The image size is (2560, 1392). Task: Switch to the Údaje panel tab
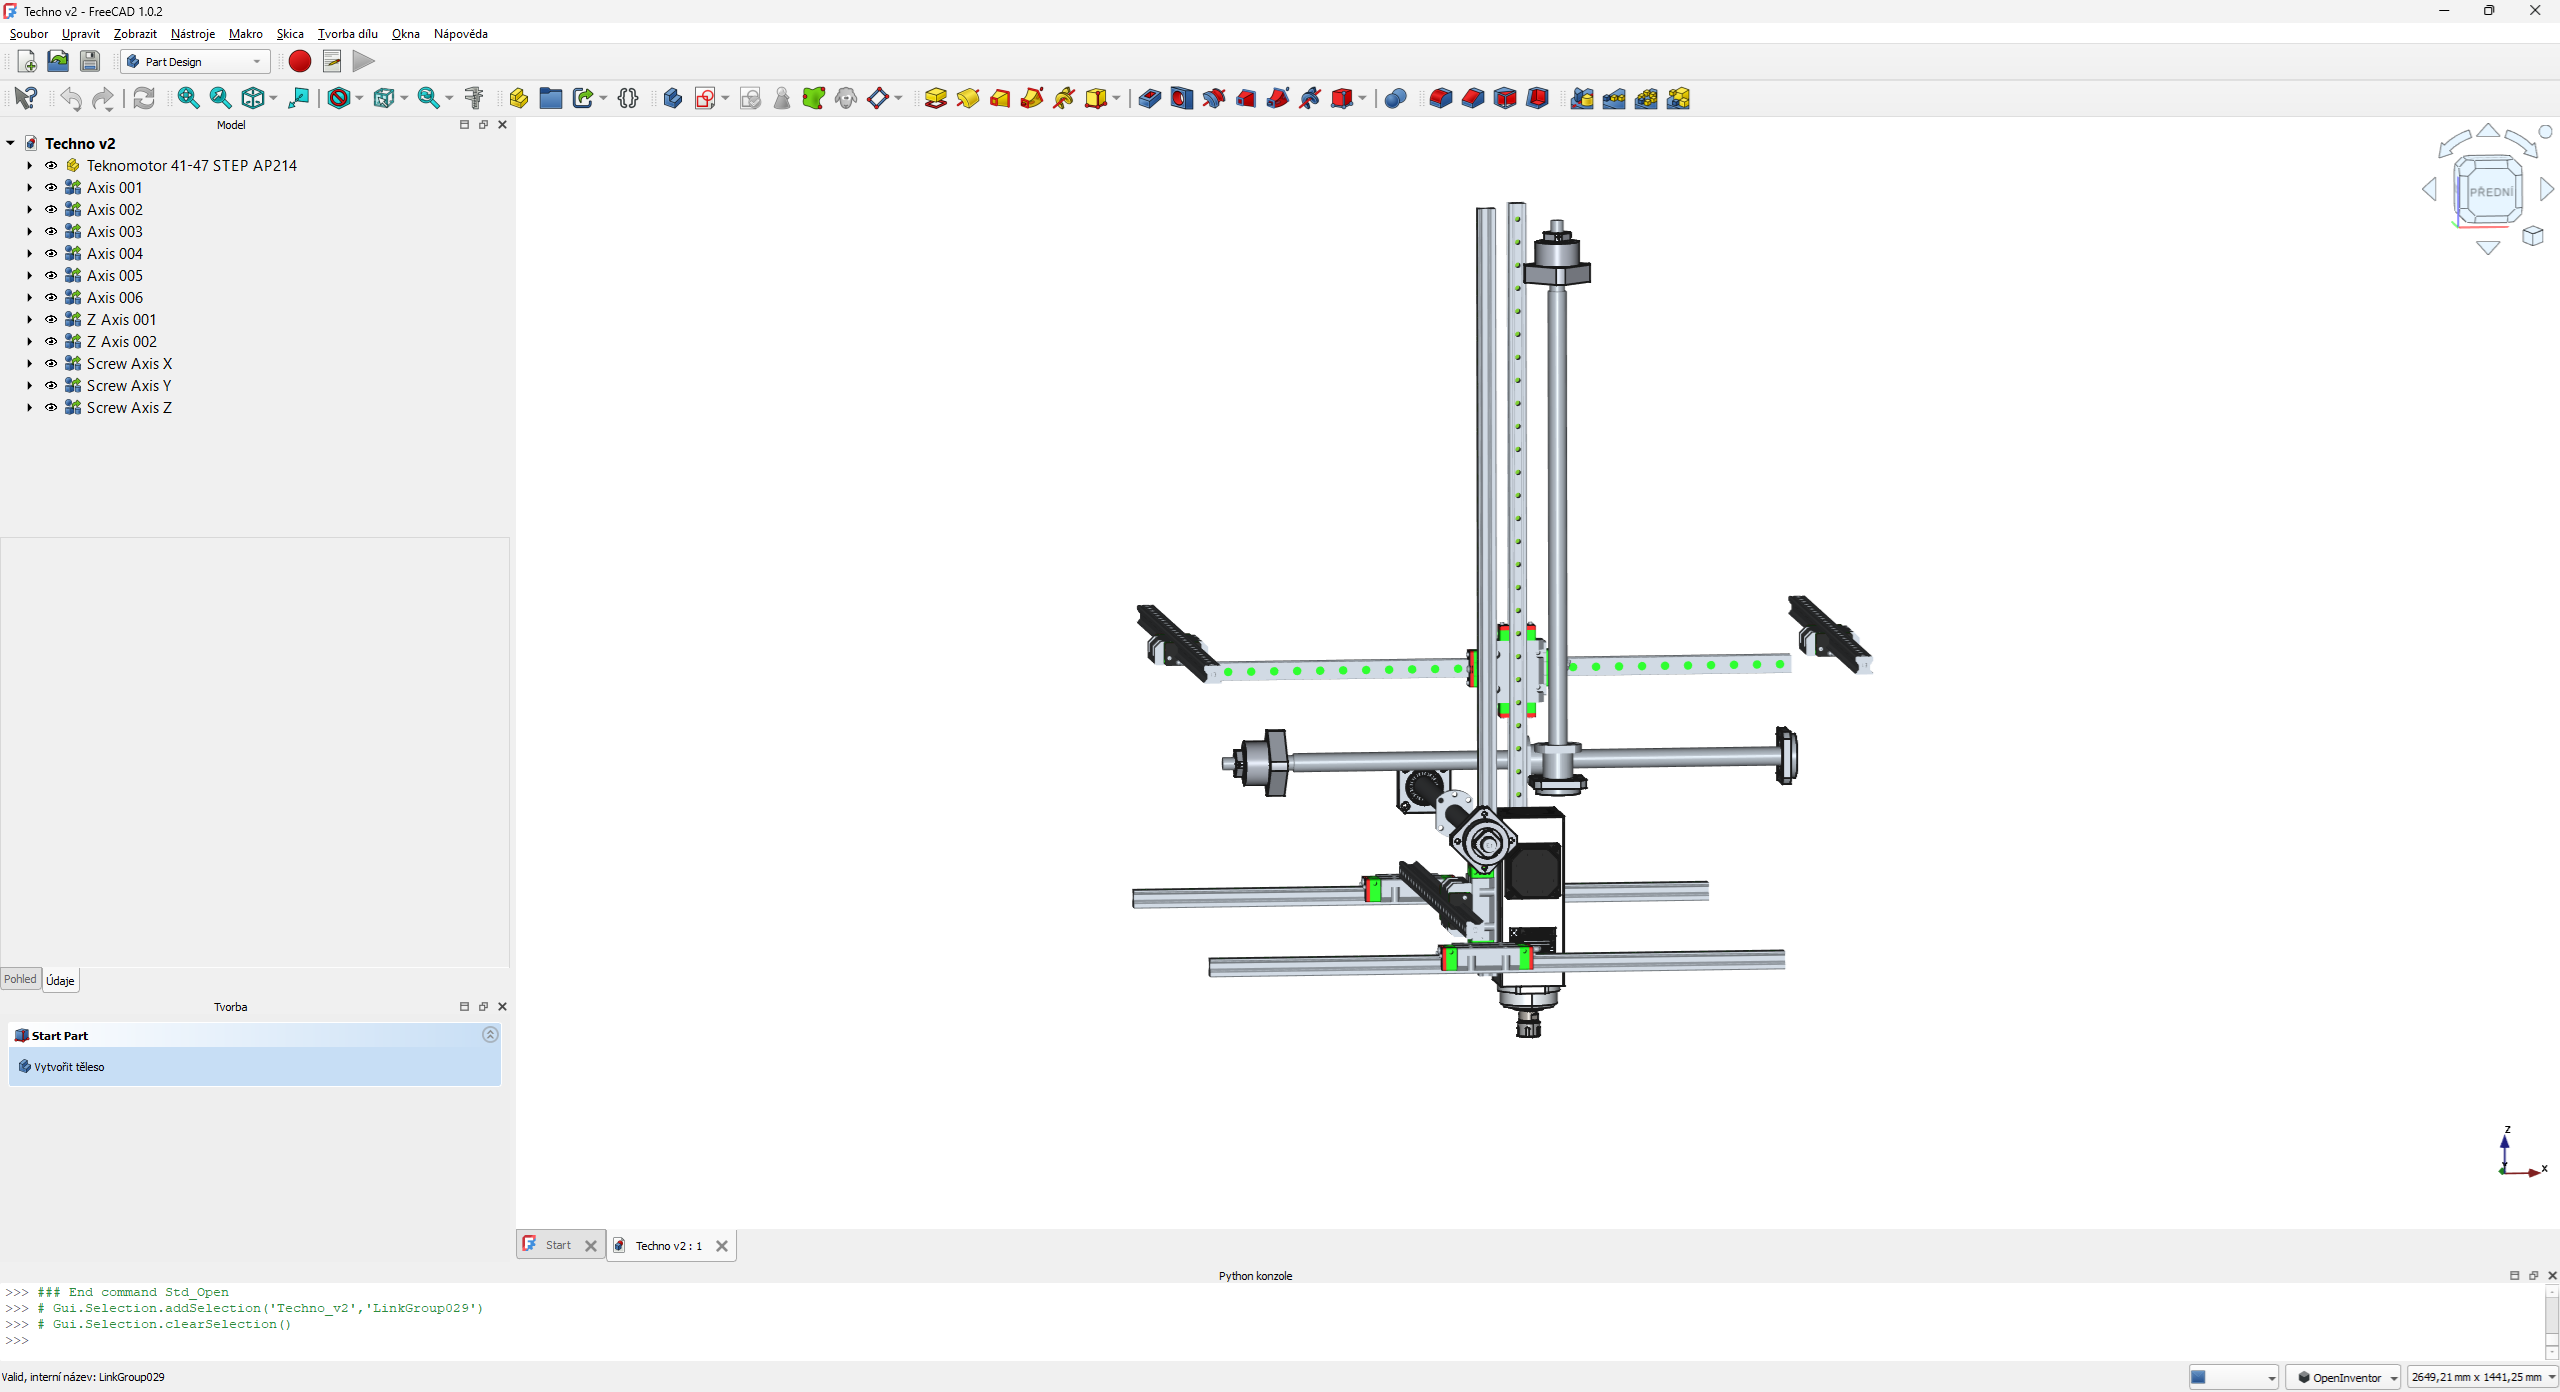tap(60, 980)
